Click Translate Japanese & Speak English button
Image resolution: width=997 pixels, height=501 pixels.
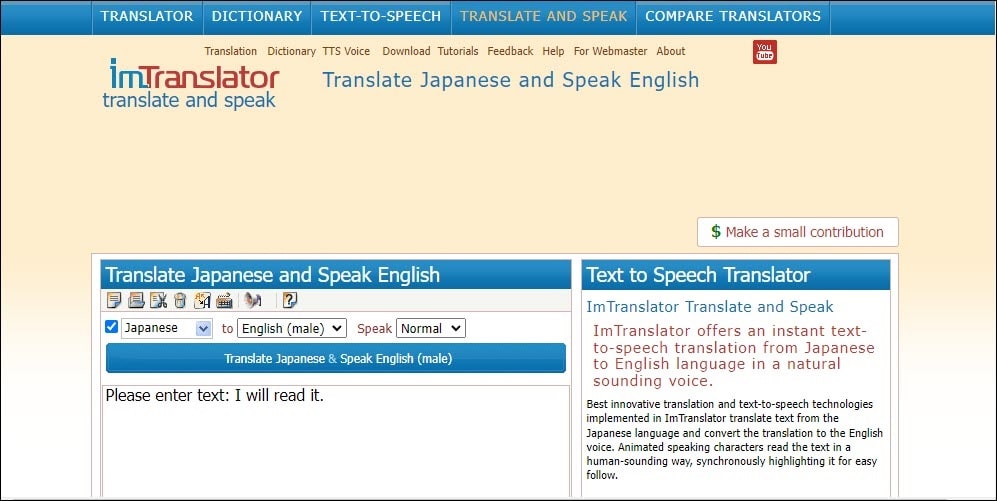pos(336,358)
